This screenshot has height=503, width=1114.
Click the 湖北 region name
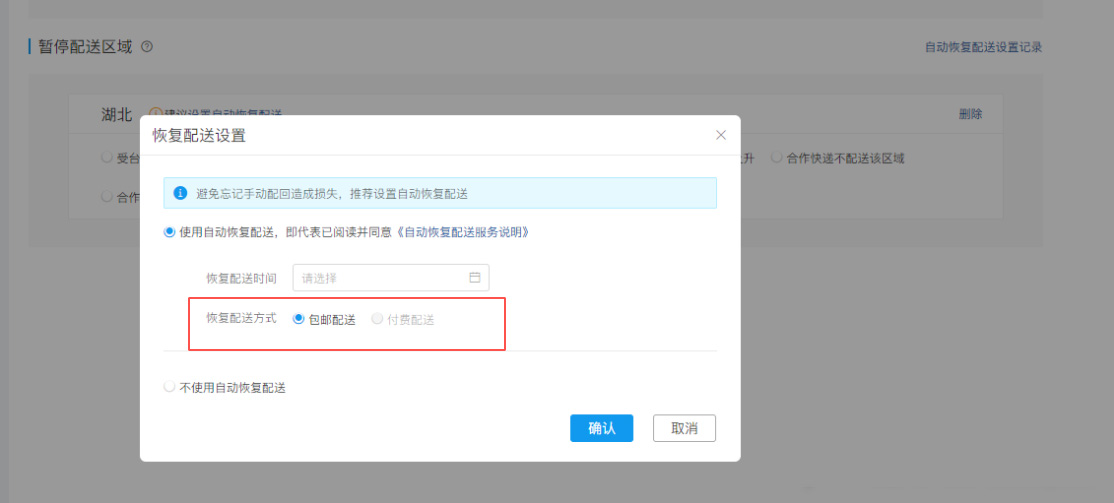click(x=117, y=114)
